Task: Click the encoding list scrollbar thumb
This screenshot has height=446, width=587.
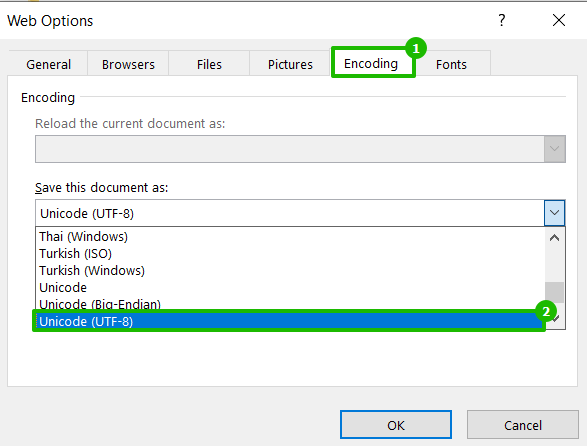Action: (554, 292)
